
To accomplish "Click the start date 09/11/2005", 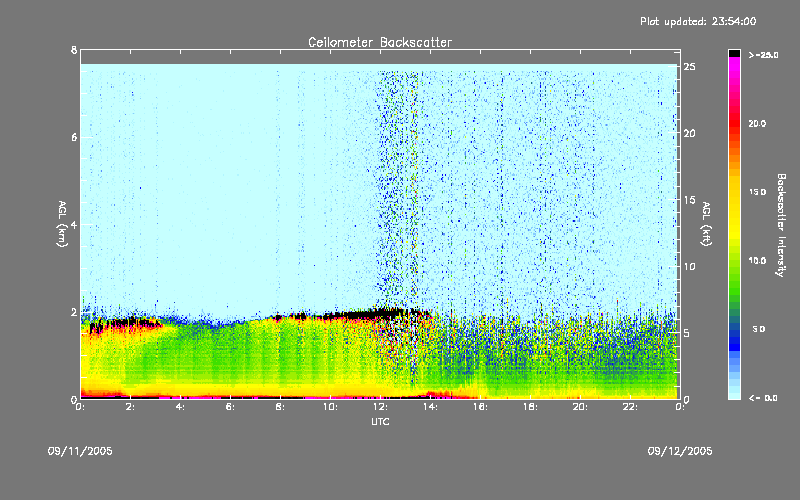I will click(x=80, y=451).
